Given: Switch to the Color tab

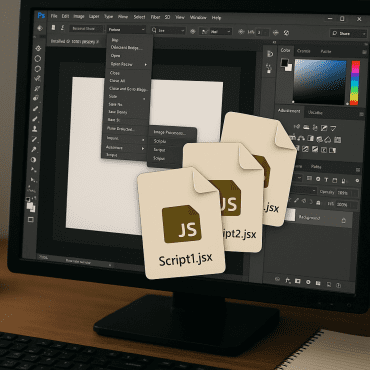Looking at the screenshot, I should tap(285, 50).
